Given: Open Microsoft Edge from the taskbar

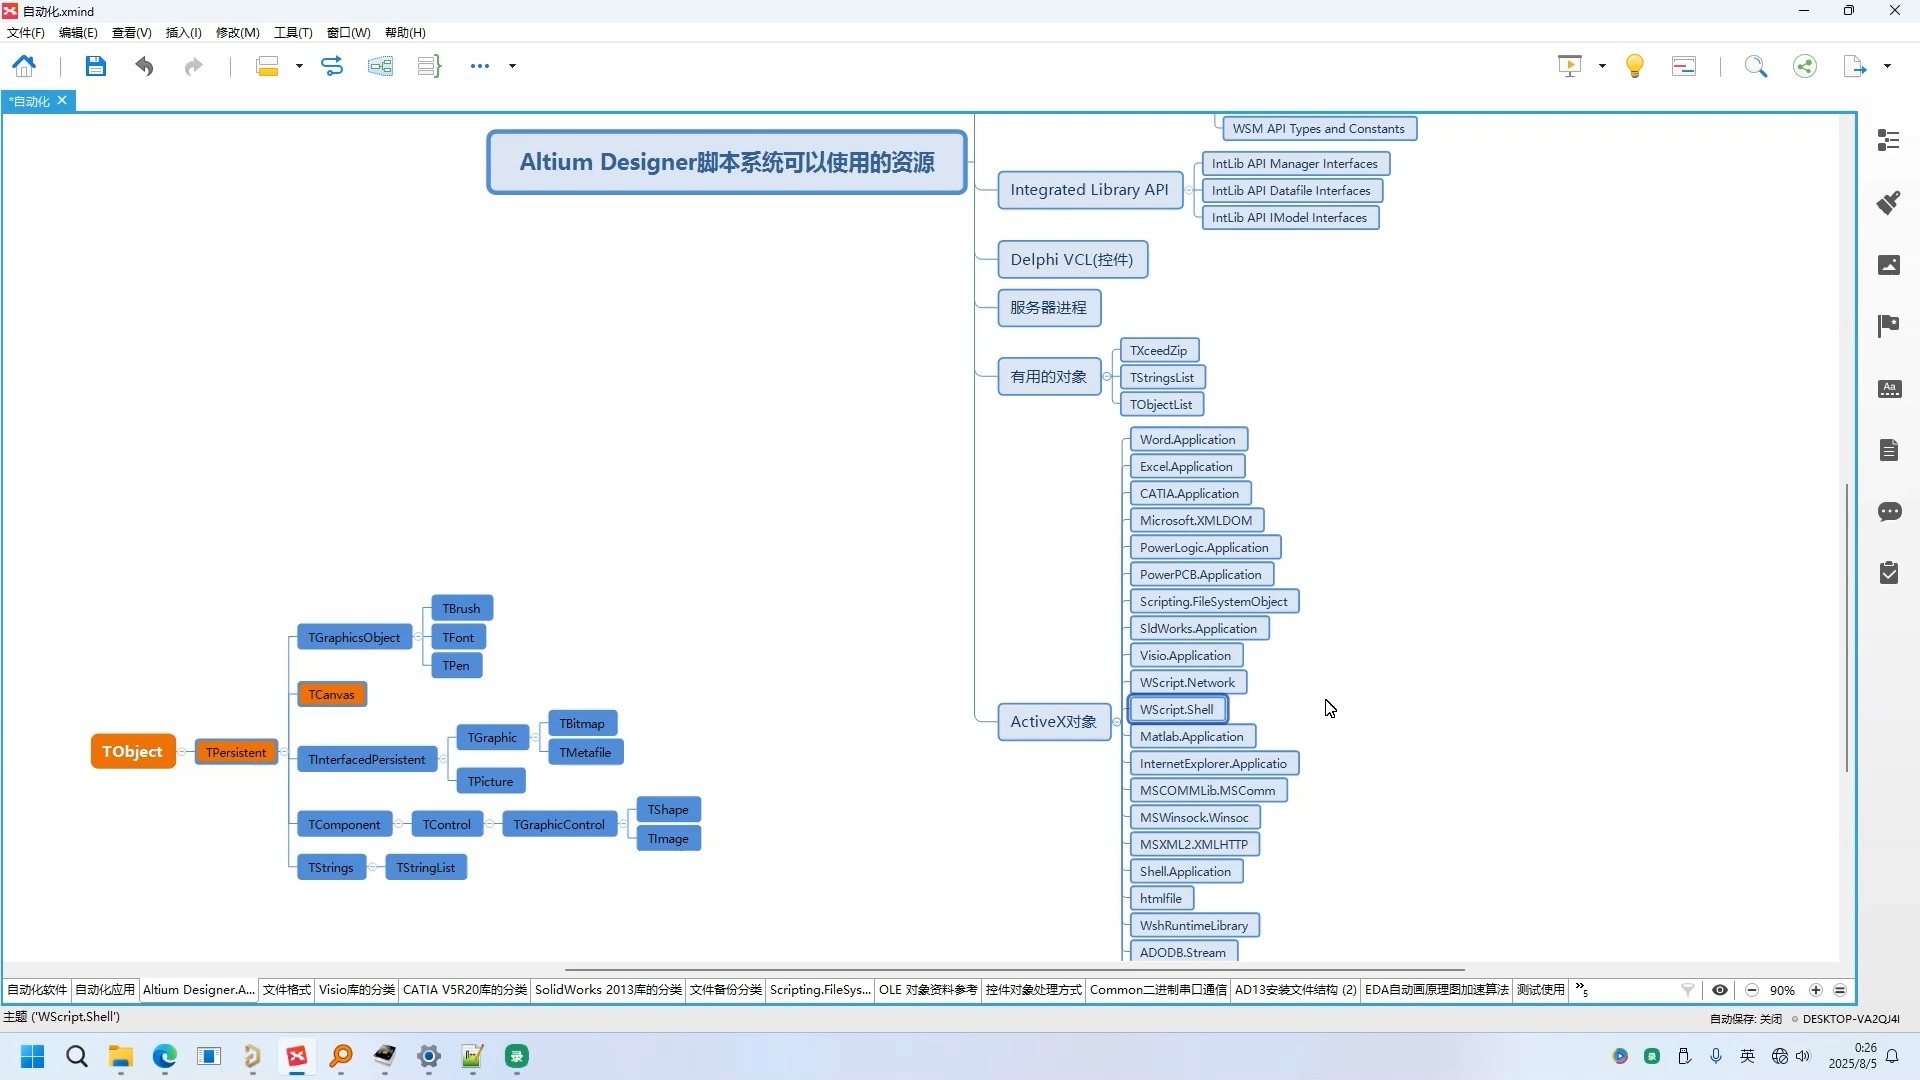Looking at the screenshot, I should click(164, 1057).
